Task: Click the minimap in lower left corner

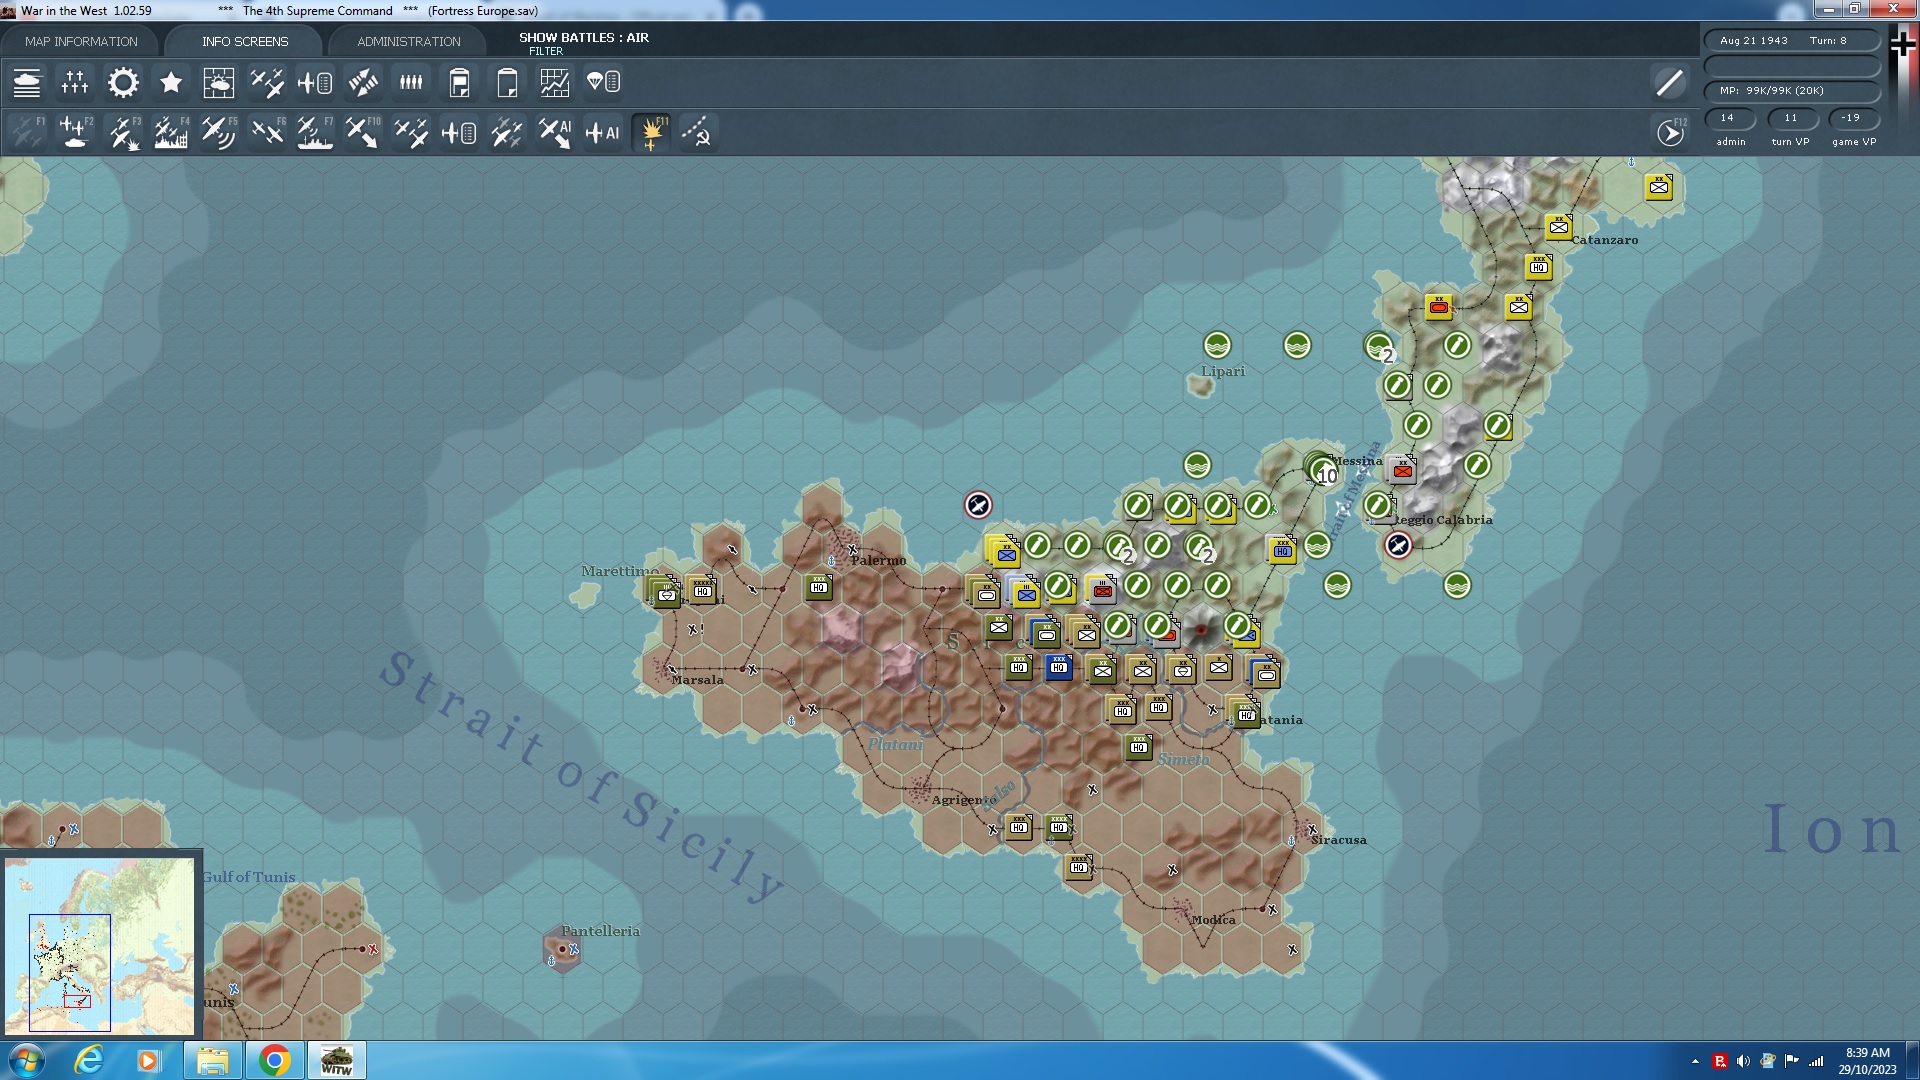Action: [x=99, y=945]
